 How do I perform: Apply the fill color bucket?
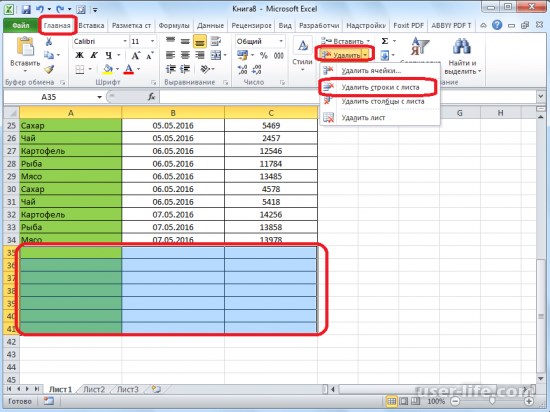108,69
